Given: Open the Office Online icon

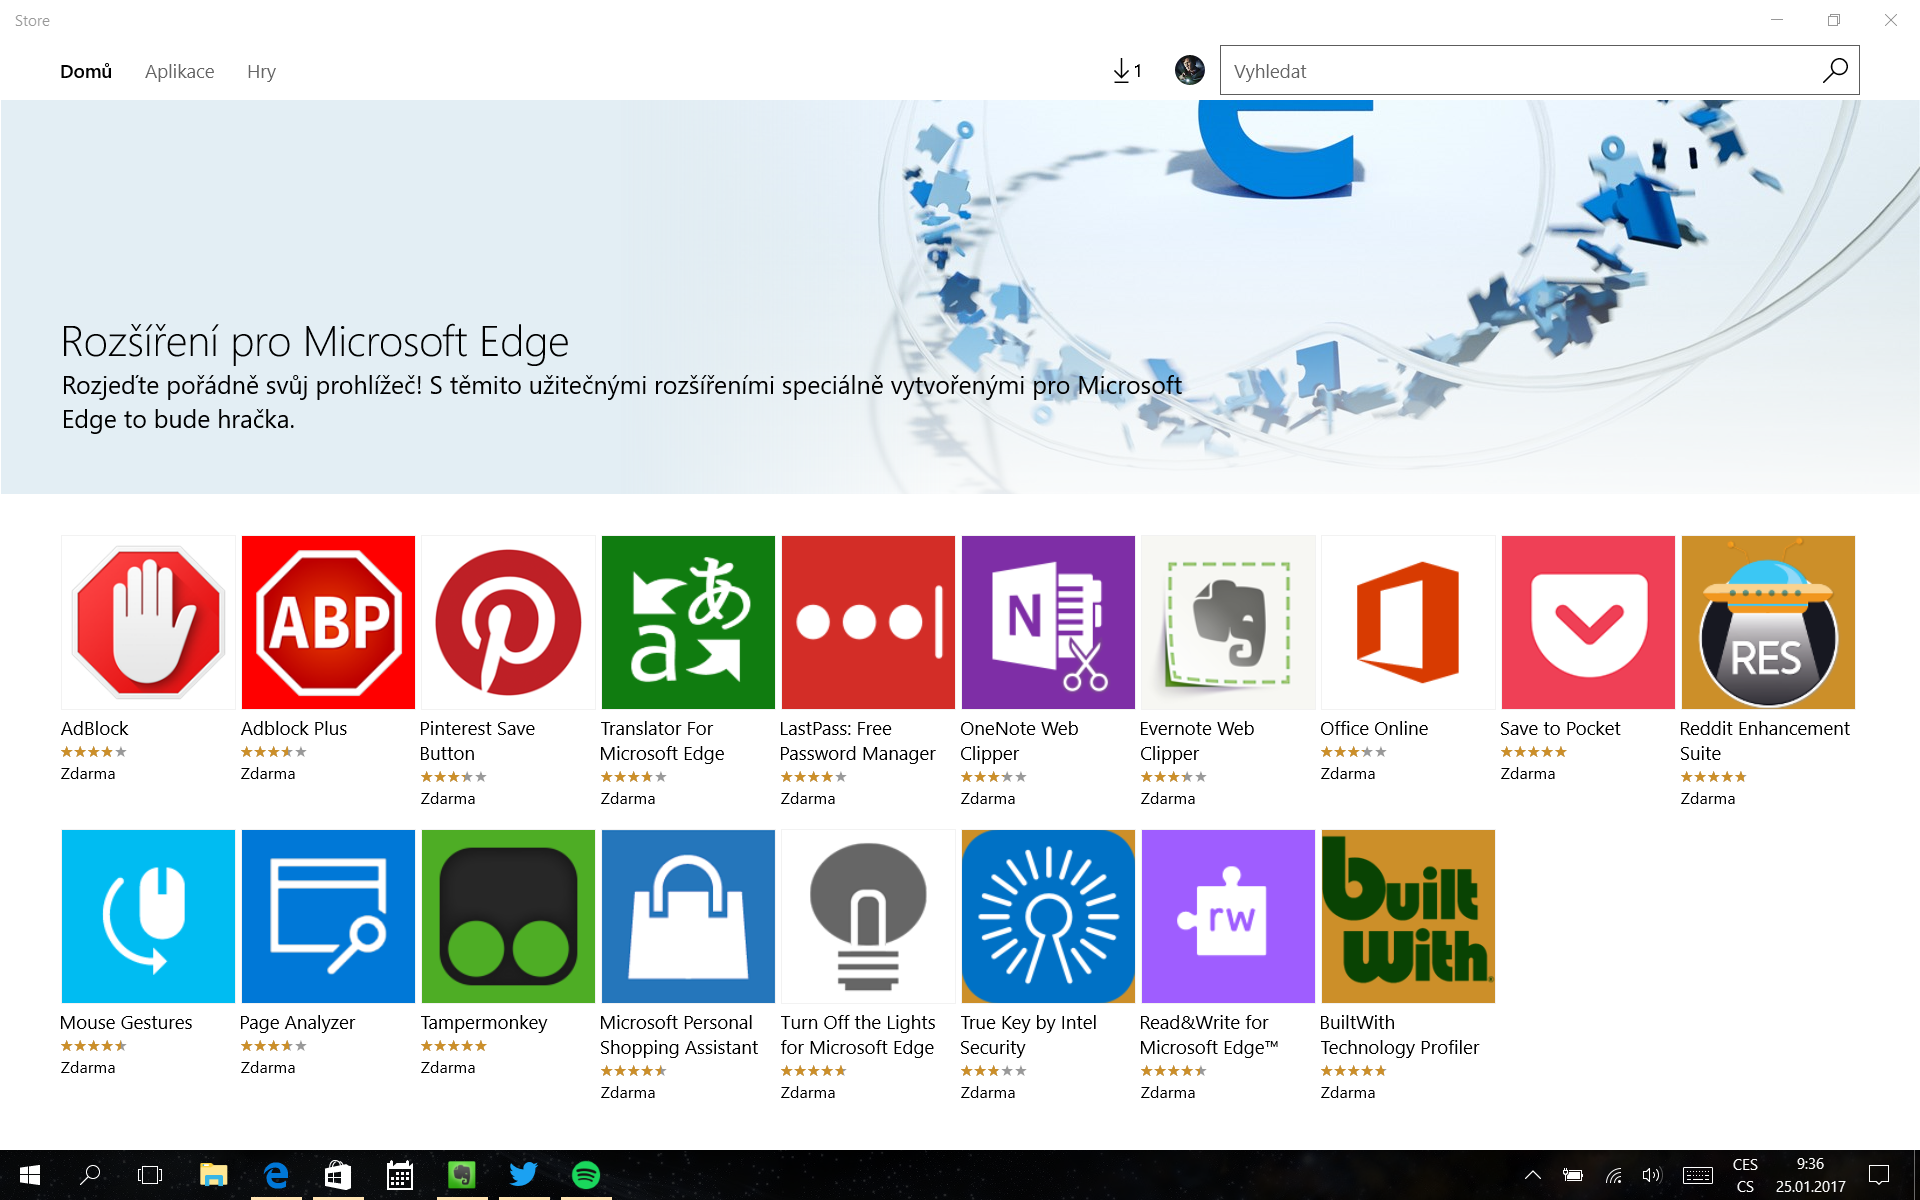Looking at the screenshot, I should pos(1408,622).
